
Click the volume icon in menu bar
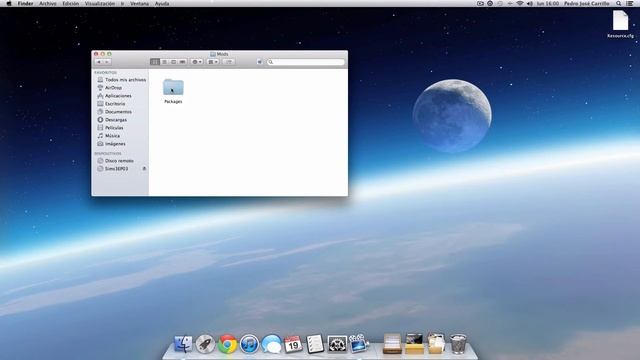[x=530, y=3]
